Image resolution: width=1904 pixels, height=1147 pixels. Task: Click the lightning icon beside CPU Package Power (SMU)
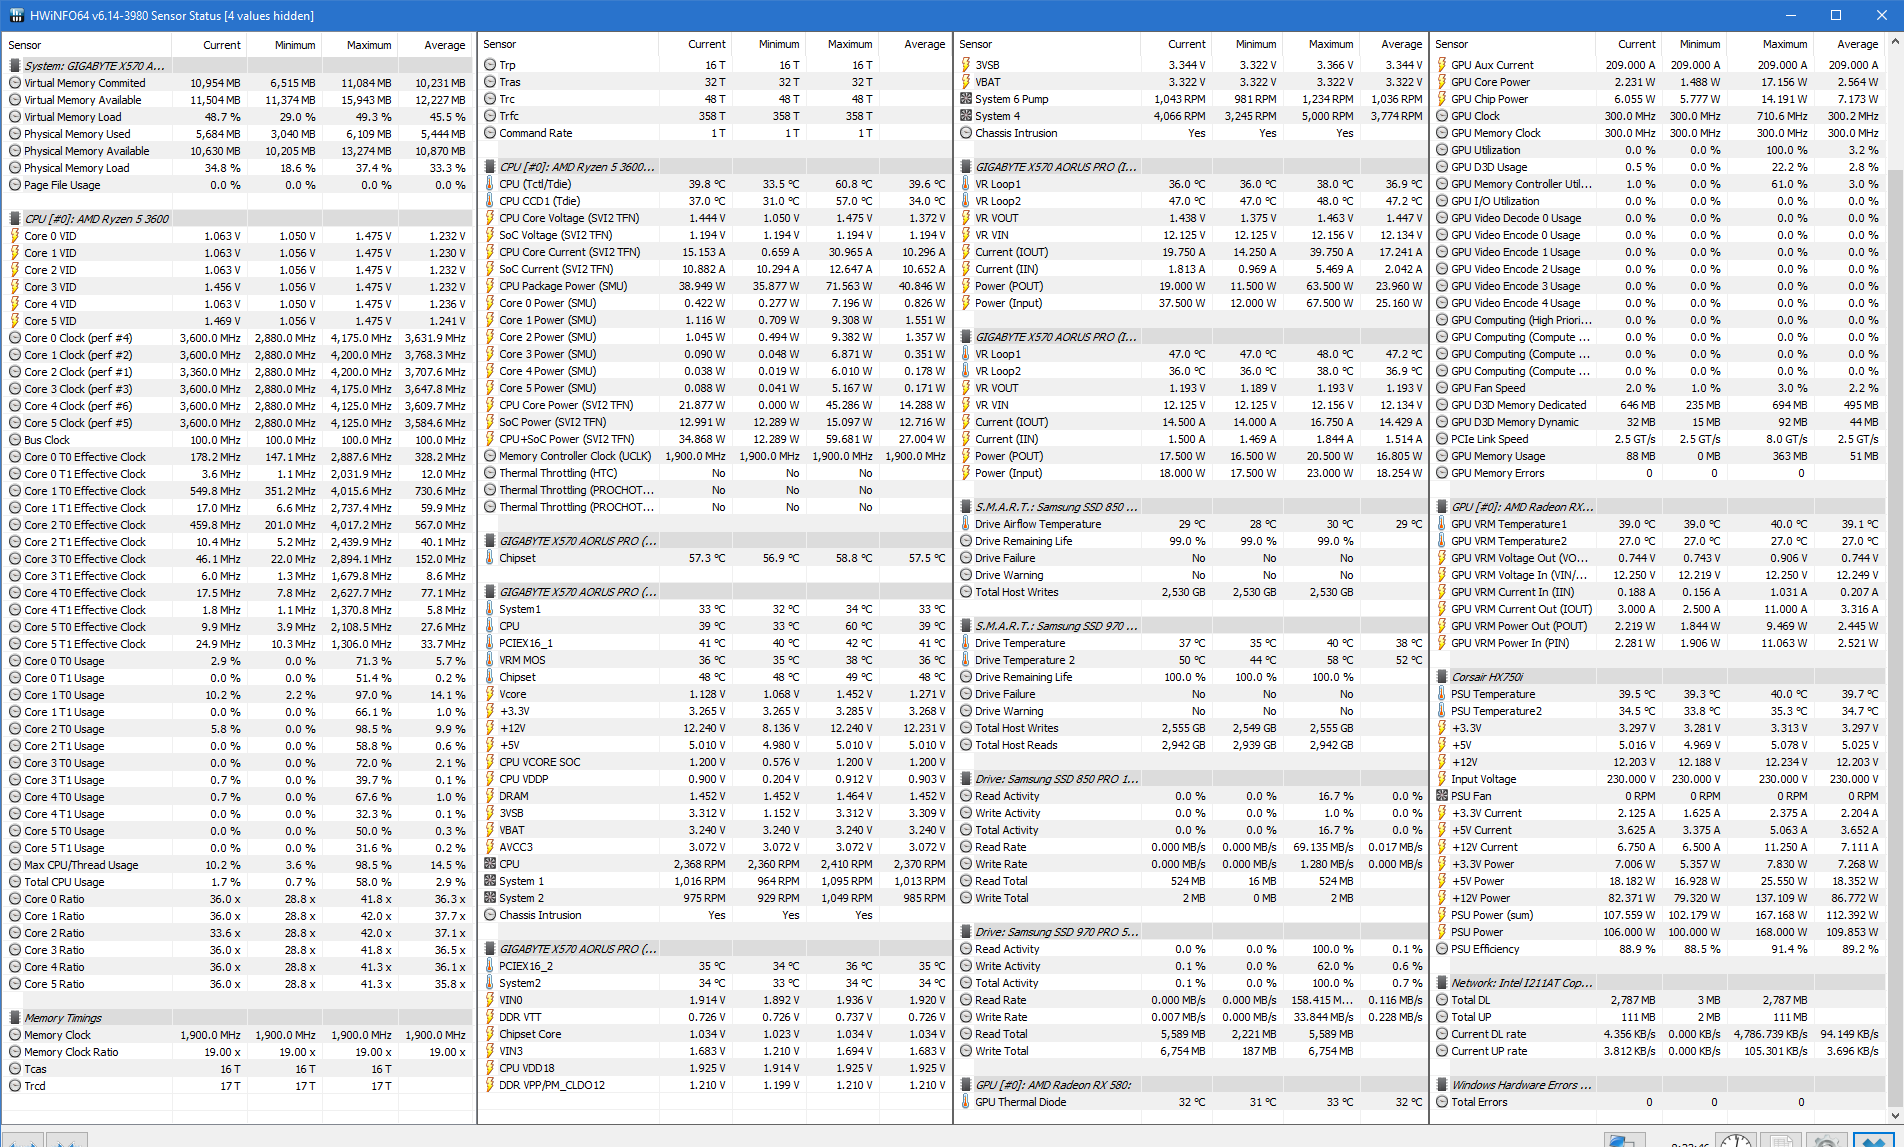[x=490, y=286]
